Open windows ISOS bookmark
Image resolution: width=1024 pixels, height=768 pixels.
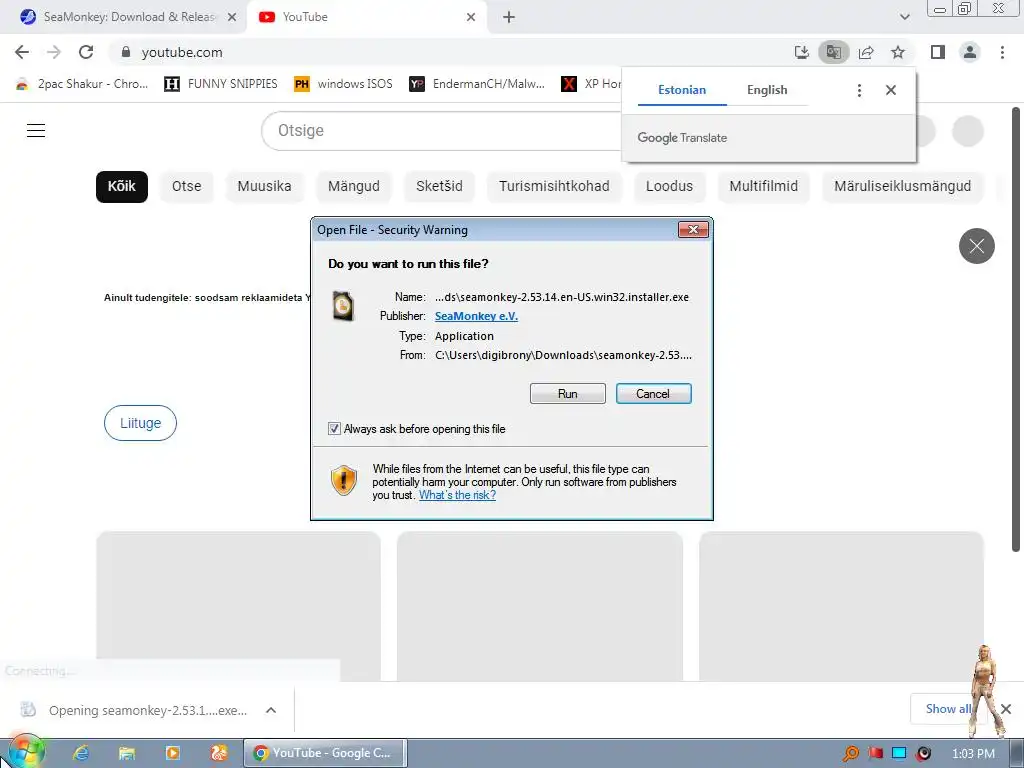pyautogui.click(x=344, y=84)
